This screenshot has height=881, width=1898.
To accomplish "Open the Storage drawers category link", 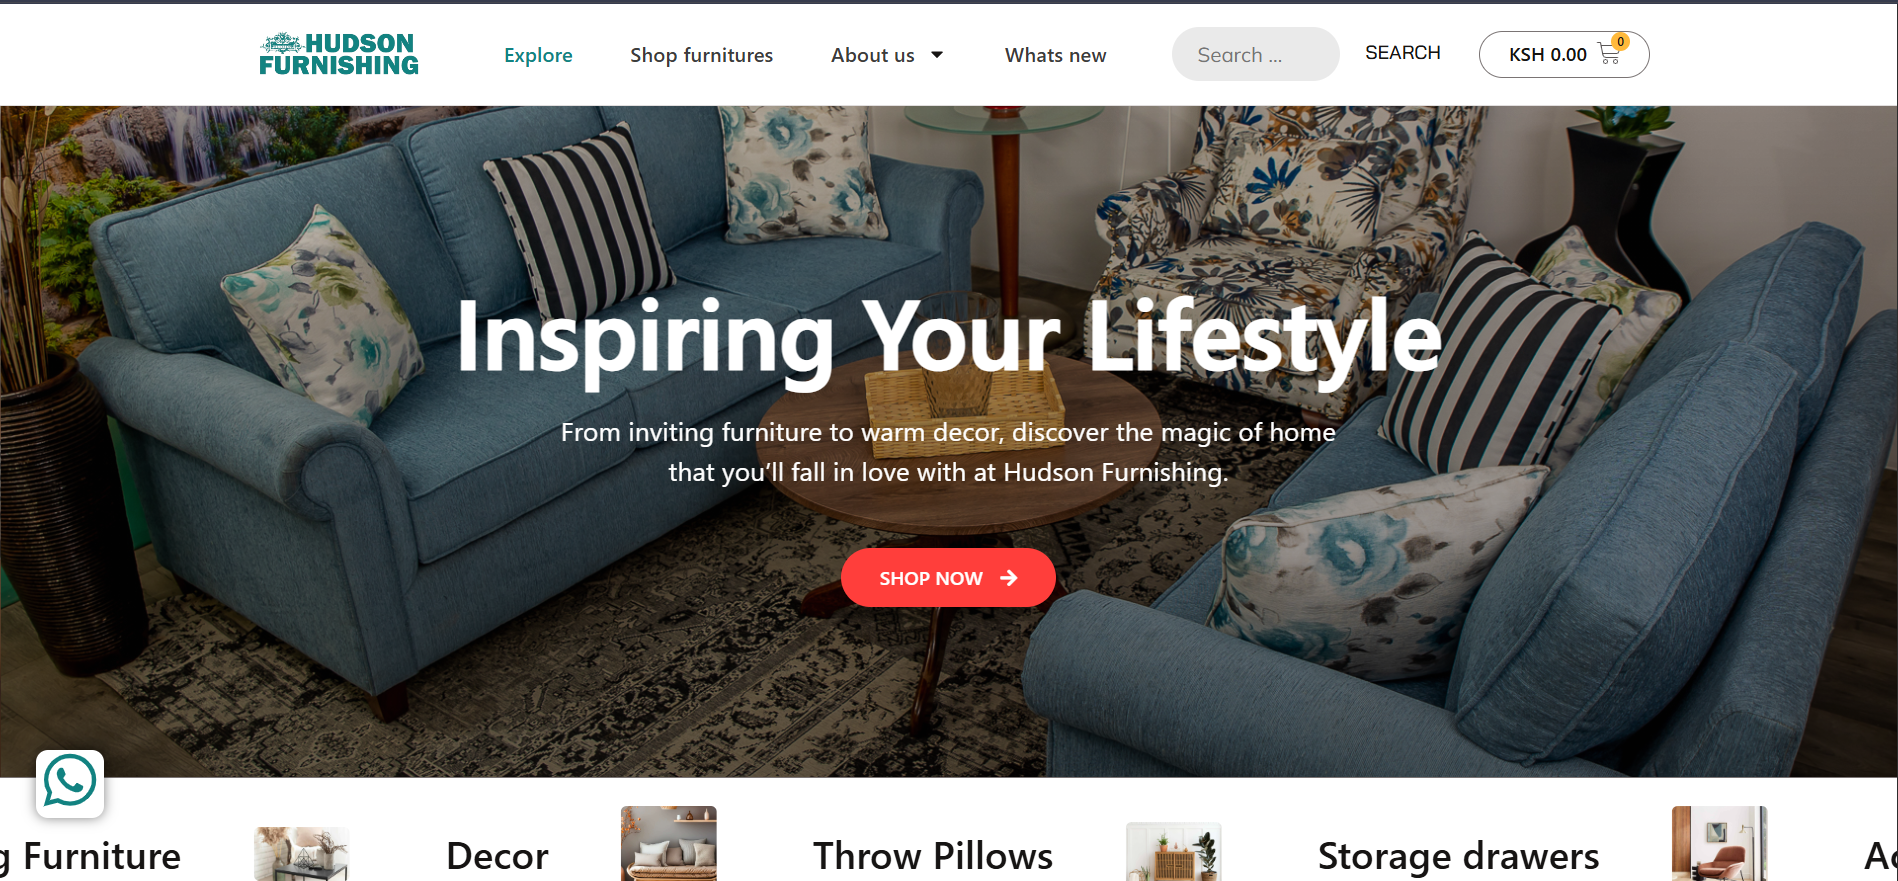I will [1458, 856].
